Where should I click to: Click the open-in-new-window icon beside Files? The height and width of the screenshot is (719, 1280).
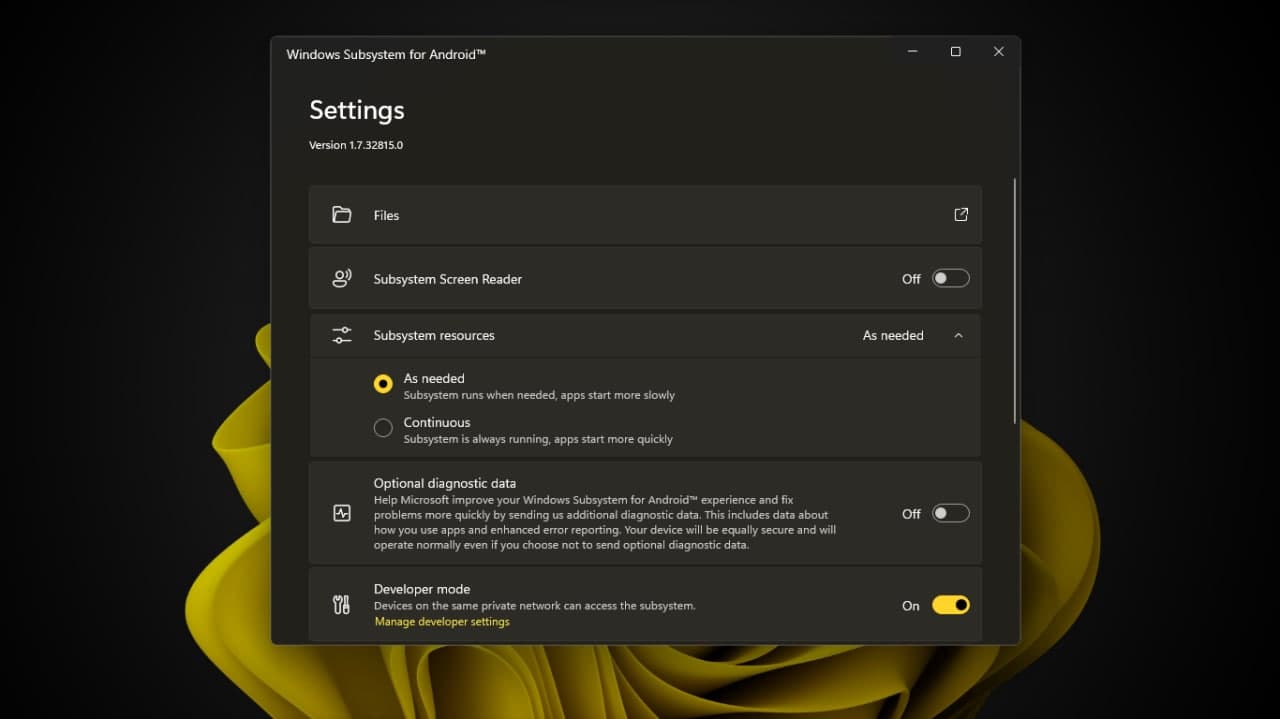click(960, 214)
